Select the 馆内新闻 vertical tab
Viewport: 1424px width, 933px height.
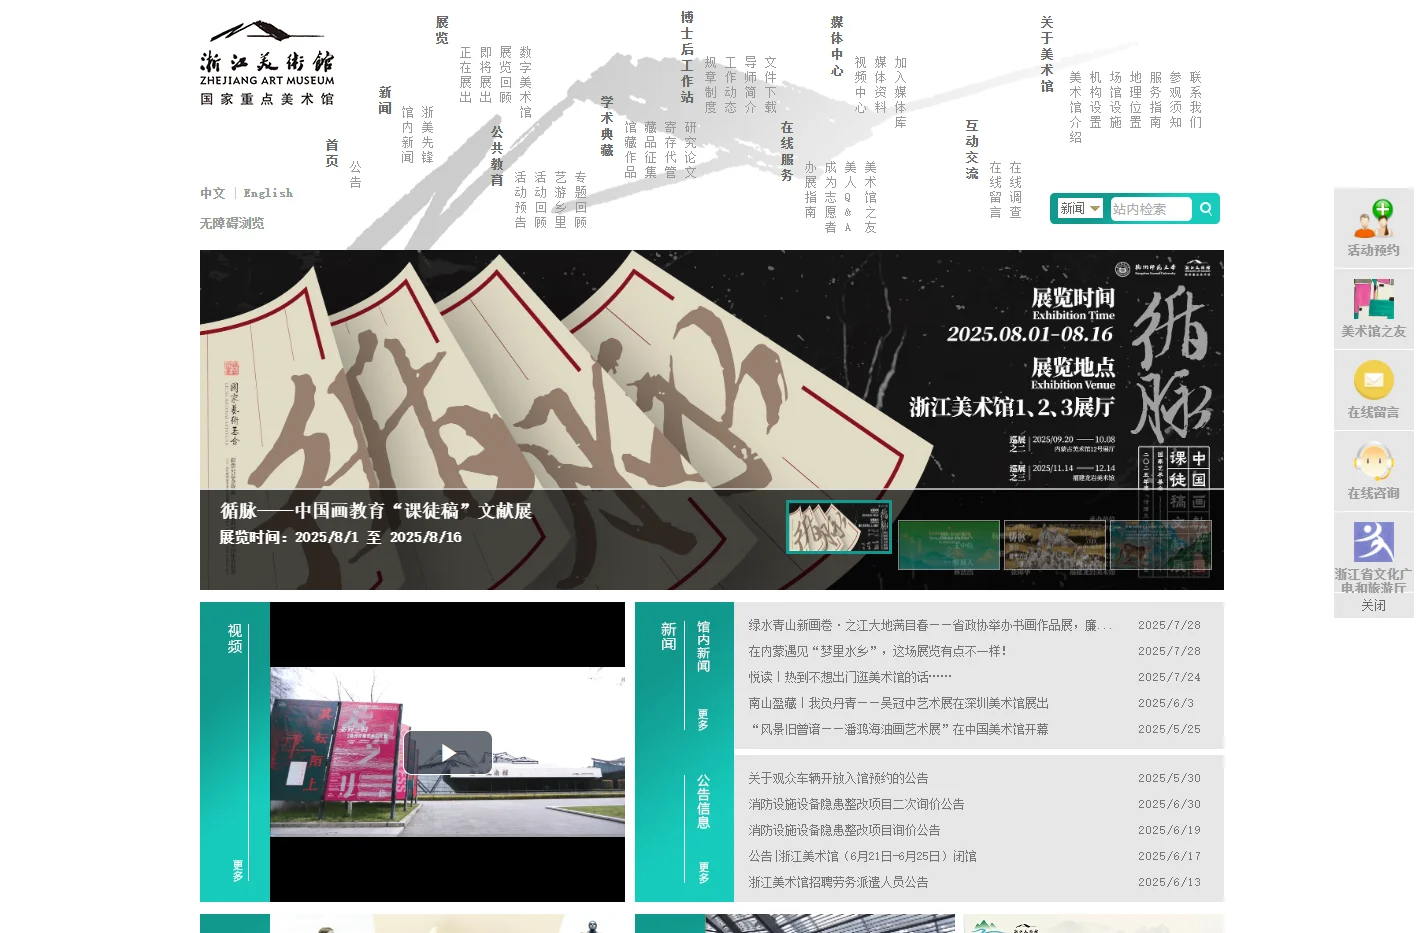tap(703, 646)
